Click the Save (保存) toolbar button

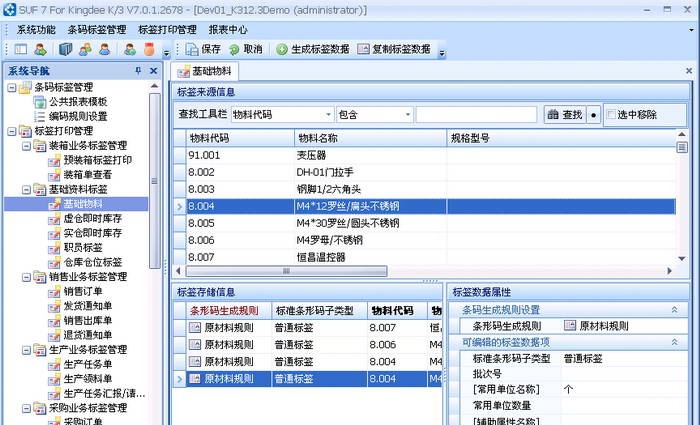203,50
